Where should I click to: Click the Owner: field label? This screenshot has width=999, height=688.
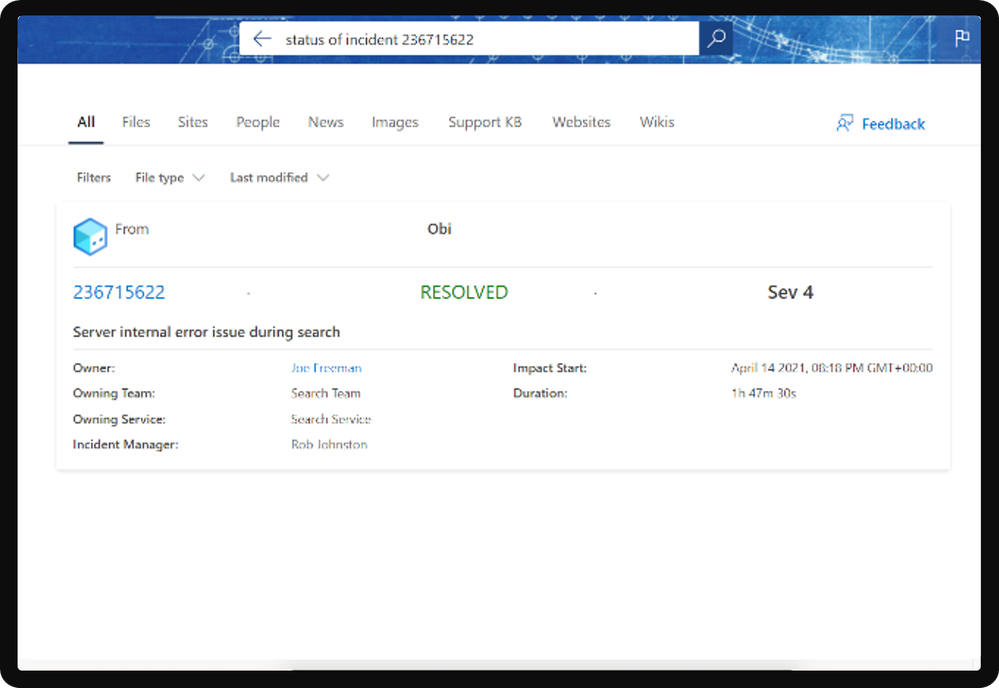pos(94,368)
